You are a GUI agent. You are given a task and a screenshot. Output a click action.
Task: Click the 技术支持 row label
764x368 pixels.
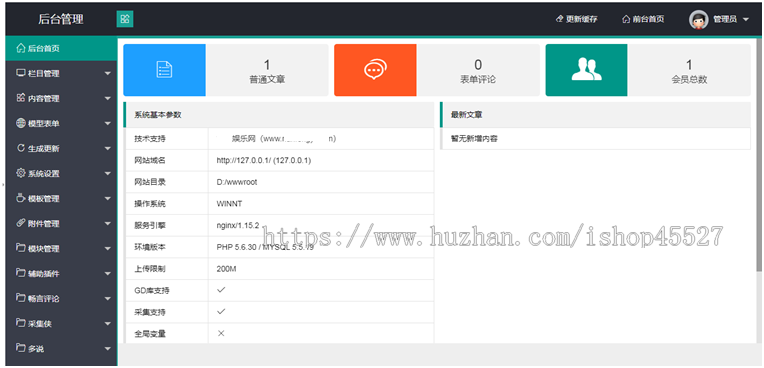click(x=150, y=139)
